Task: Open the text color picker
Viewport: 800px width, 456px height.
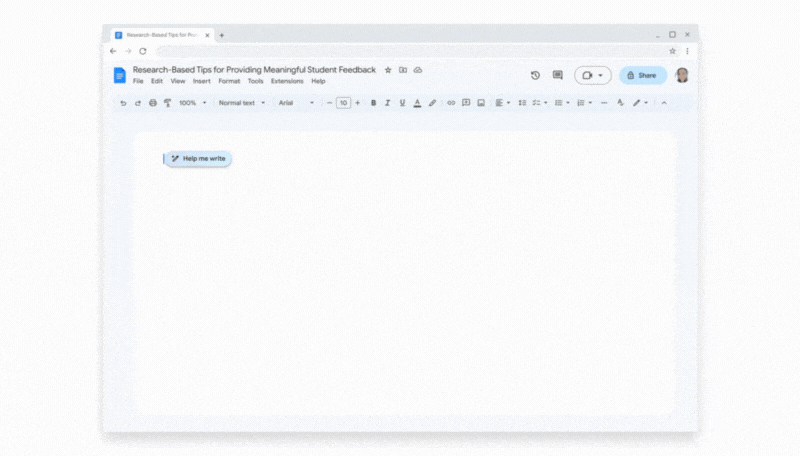Action: (x=417, y=103)
